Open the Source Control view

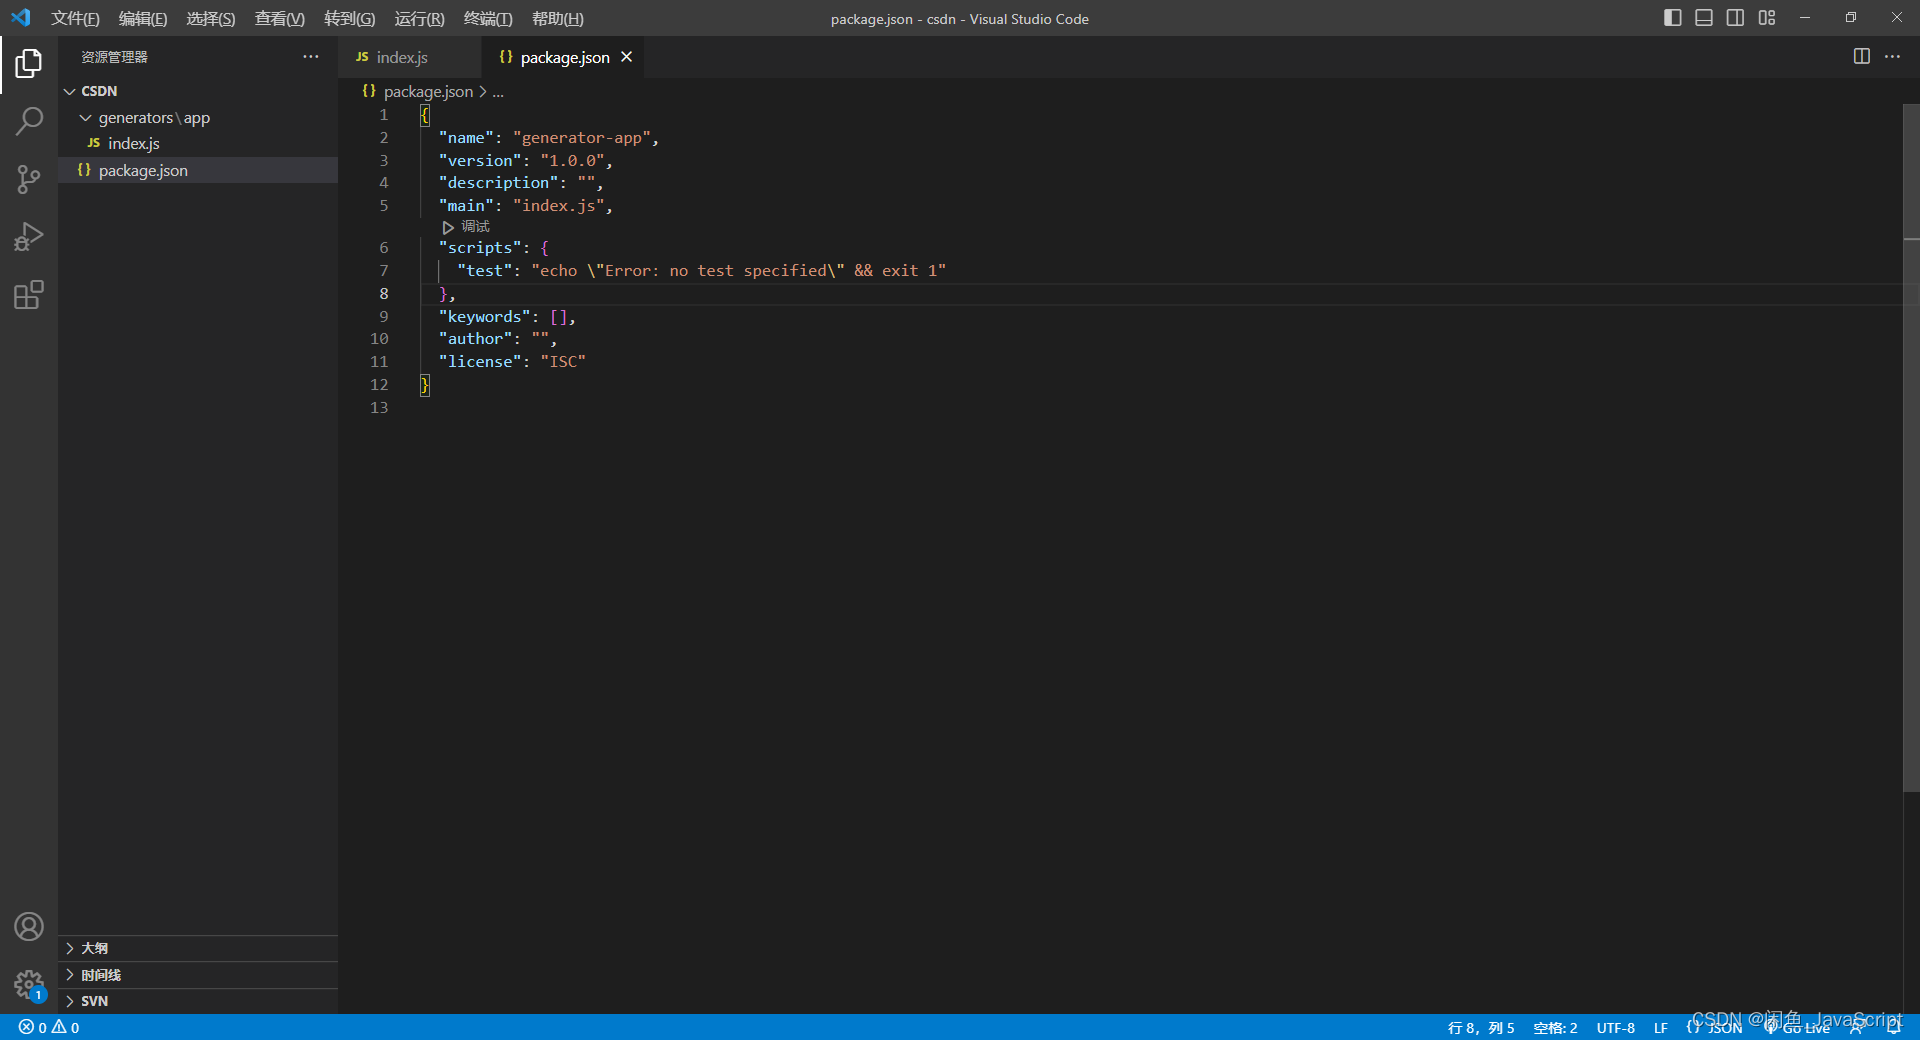pyautogui.click(x=29, y=180)
